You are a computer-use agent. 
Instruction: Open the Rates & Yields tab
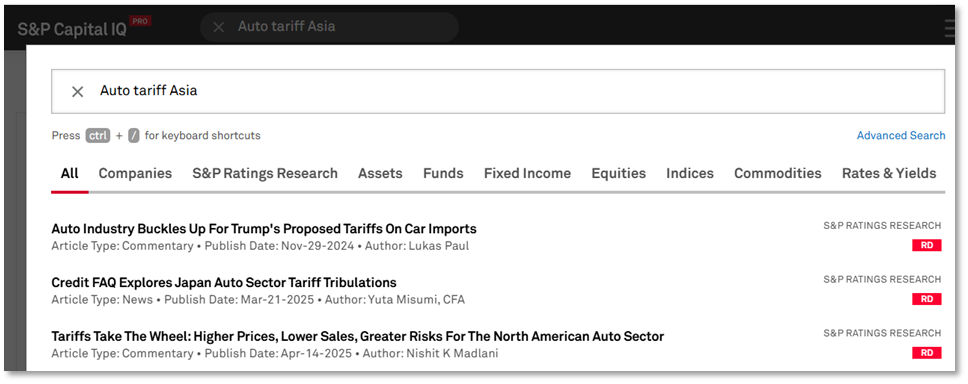(x=889, y=173)
